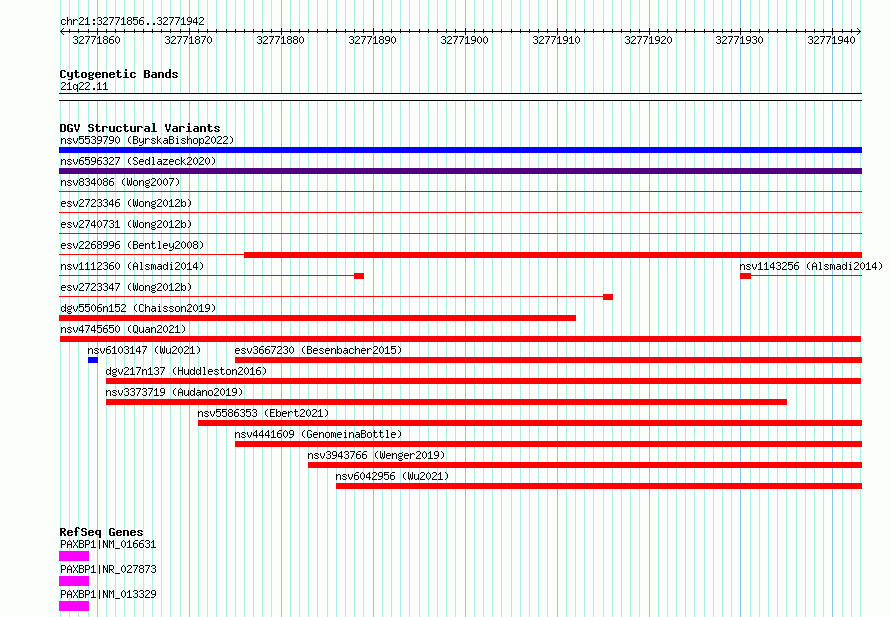Select the red esv3667230 variant bar

point(548,360)
